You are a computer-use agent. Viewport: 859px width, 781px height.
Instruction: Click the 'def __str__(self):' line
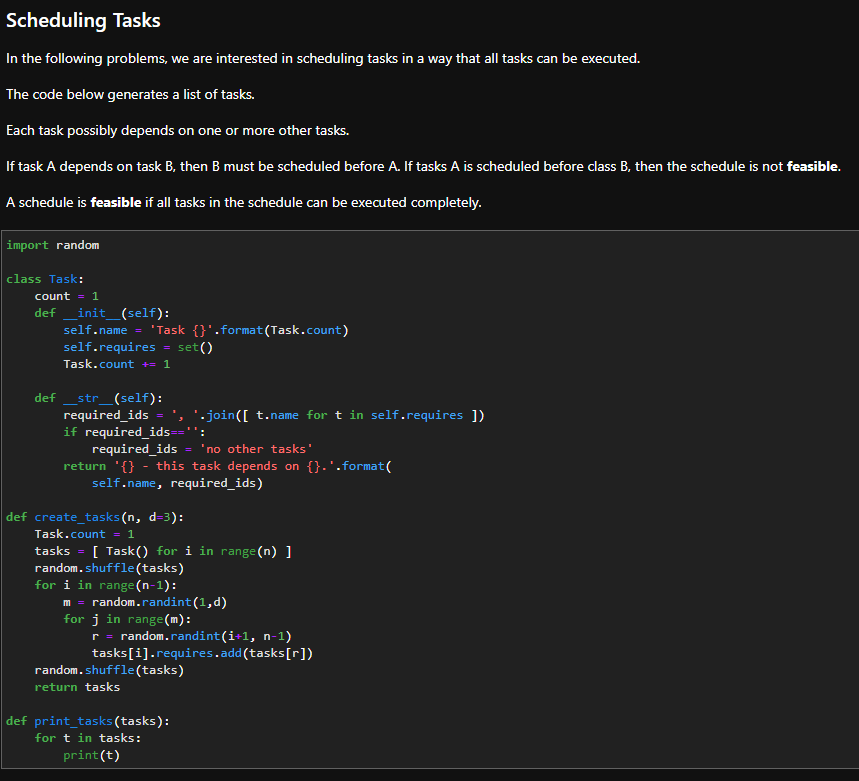pos(99,398)
